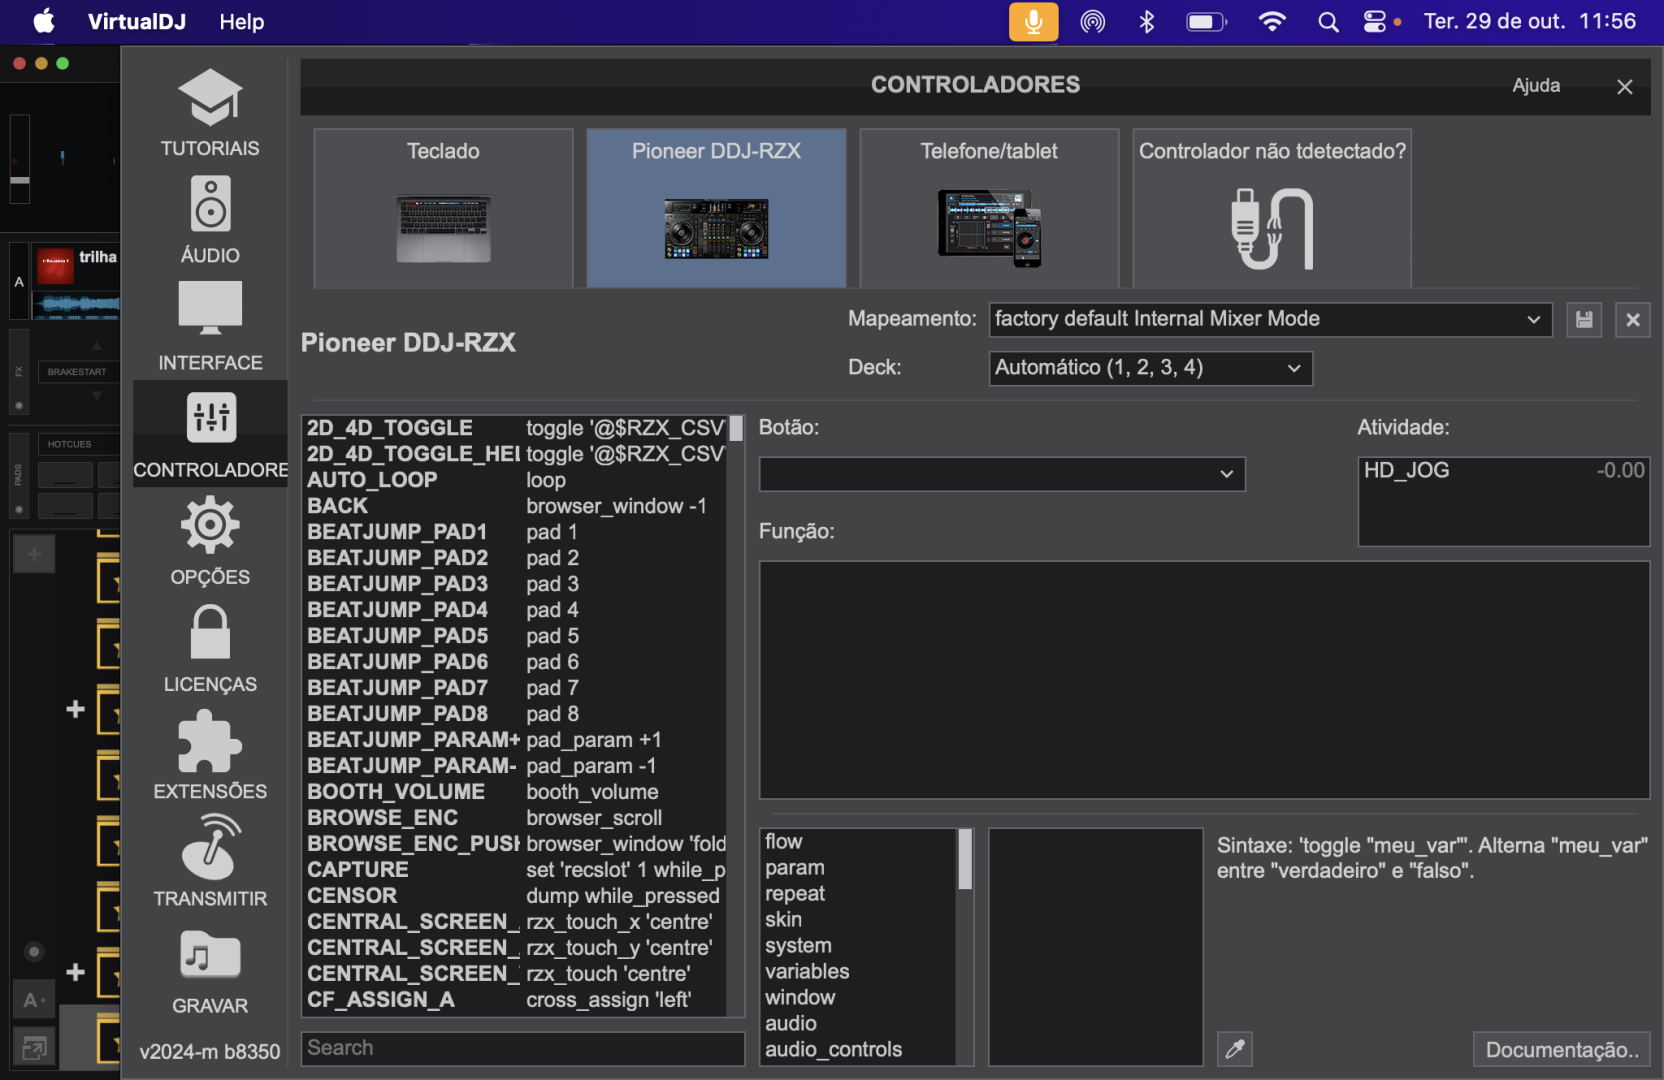This screenshot has width=1664, height=1080.
Task: Select the BEATJUMP_PAD1 mapping row
Action: pyautogui.click(x=515, y=532)
